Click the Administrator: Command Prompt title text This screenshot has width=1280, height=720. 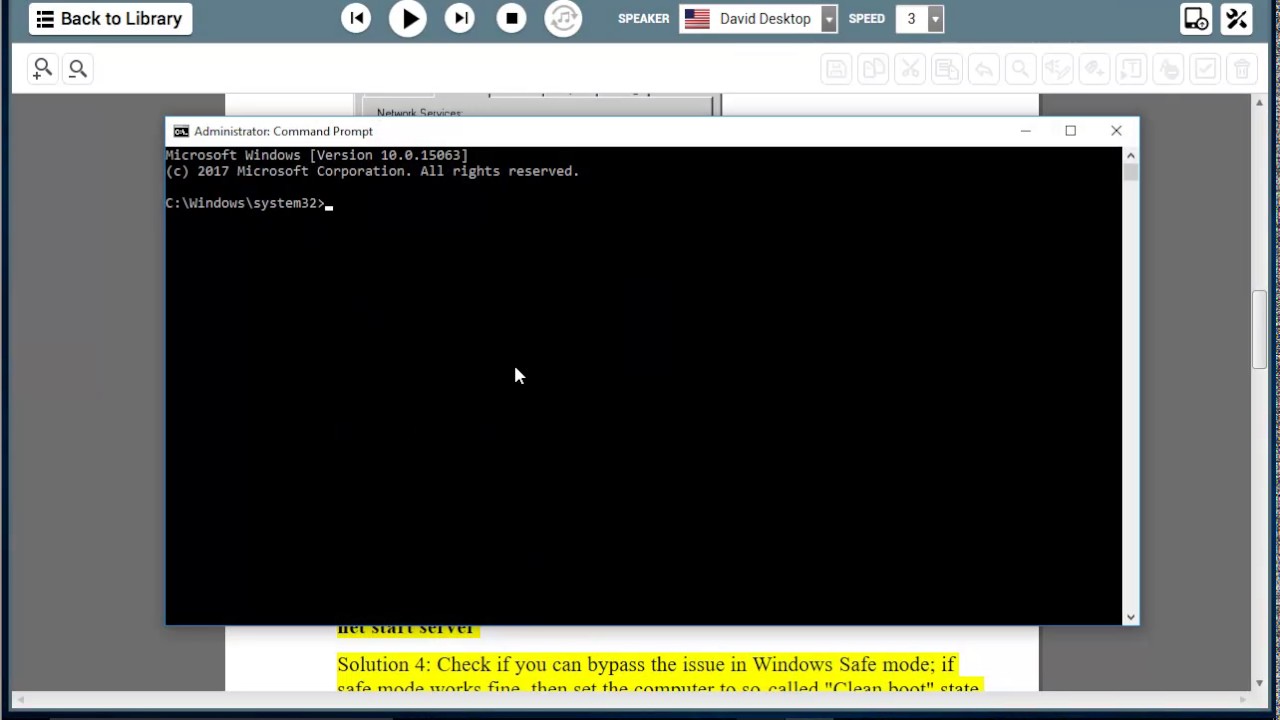tap(283, 131)
